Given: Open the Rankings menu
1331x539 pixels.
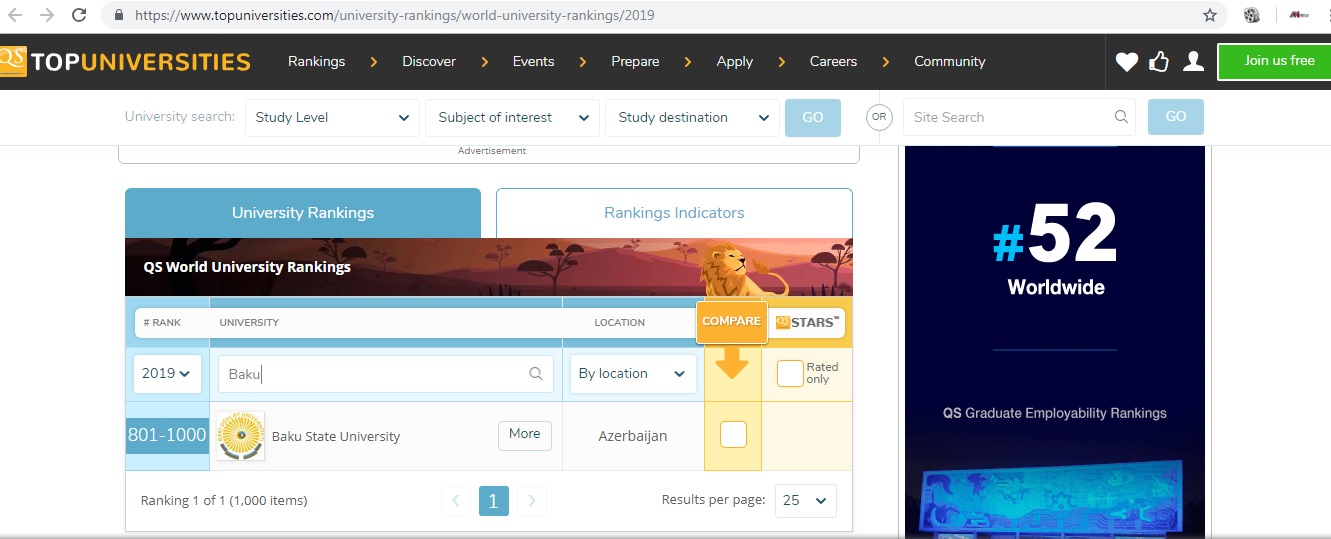Looking at the screenshot, I should tap(316, 61).
